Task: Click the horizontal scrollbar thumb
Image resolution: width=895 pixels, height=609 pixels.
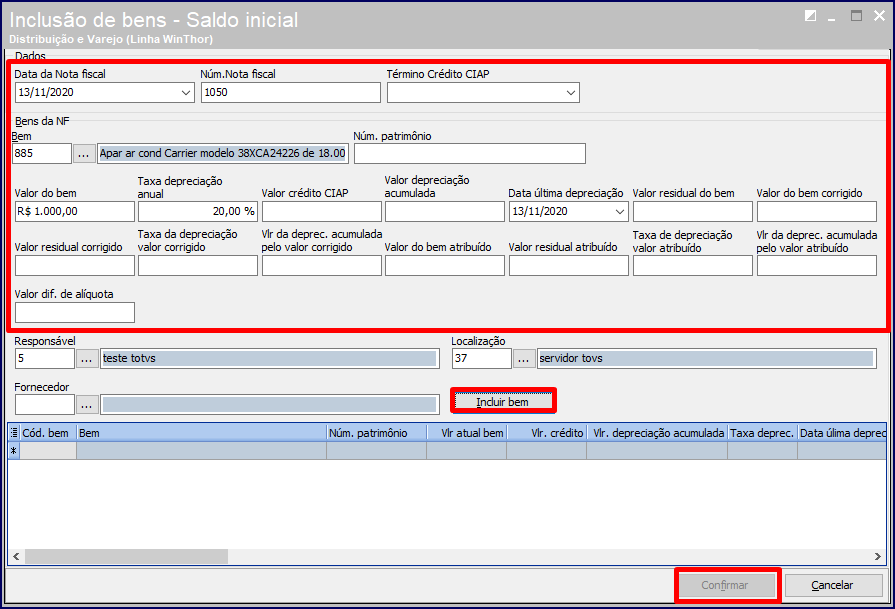Action: click(126, 556)
